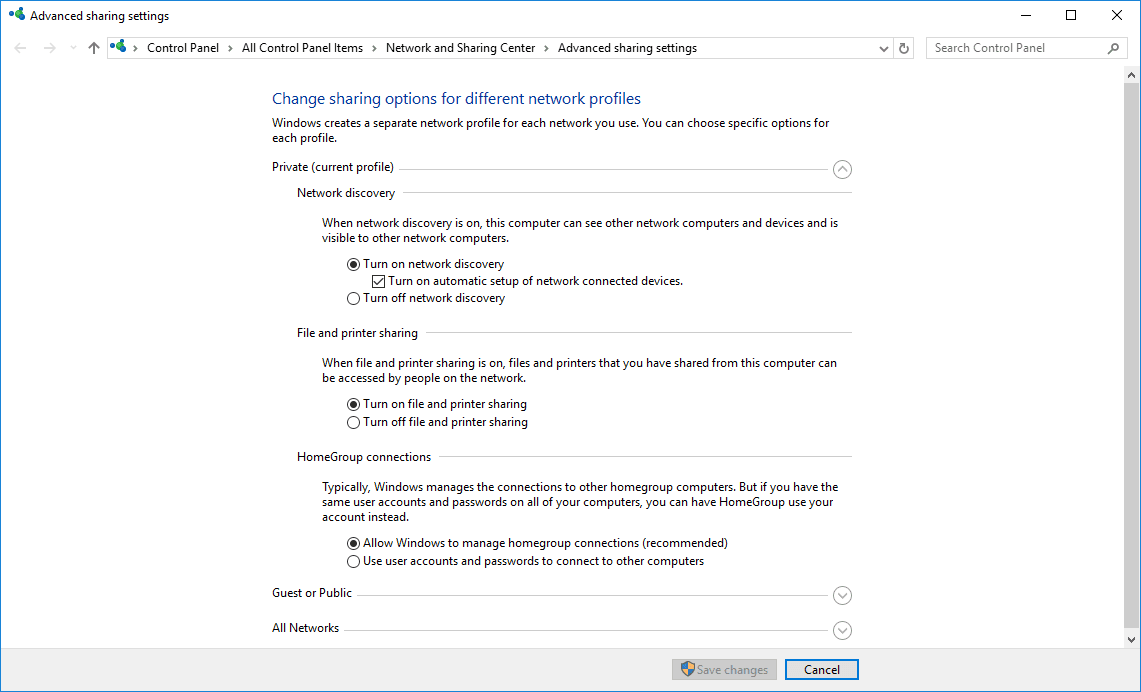Select Turn off file and printer sharing
Viewport: 1141px width, 692px height.
[353, 423]
